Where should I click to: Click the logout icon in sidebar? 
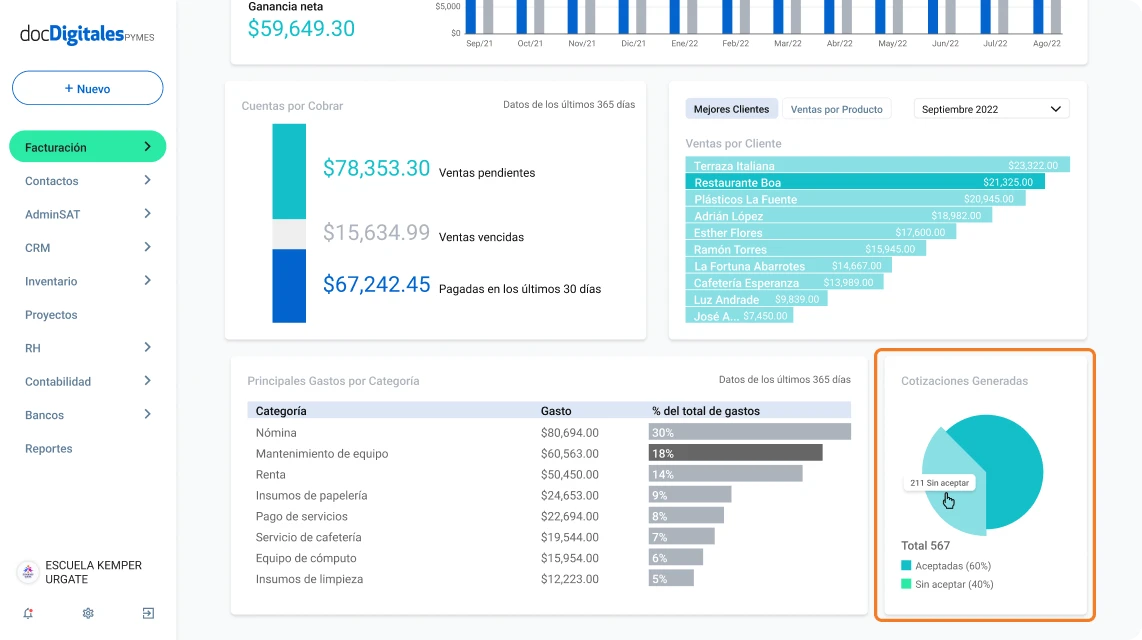point(148,613)
